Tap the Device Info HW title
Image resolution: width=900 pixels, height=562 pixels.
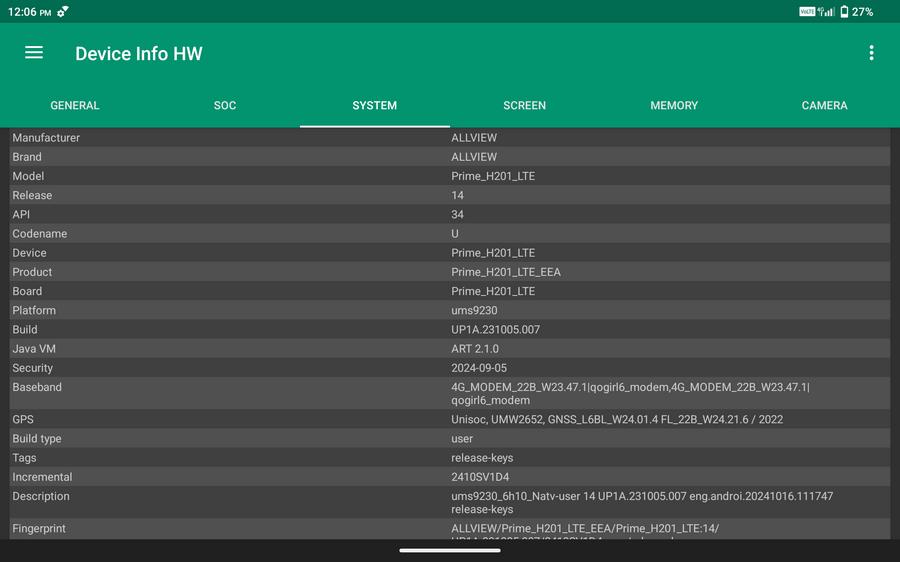point(139,53)
